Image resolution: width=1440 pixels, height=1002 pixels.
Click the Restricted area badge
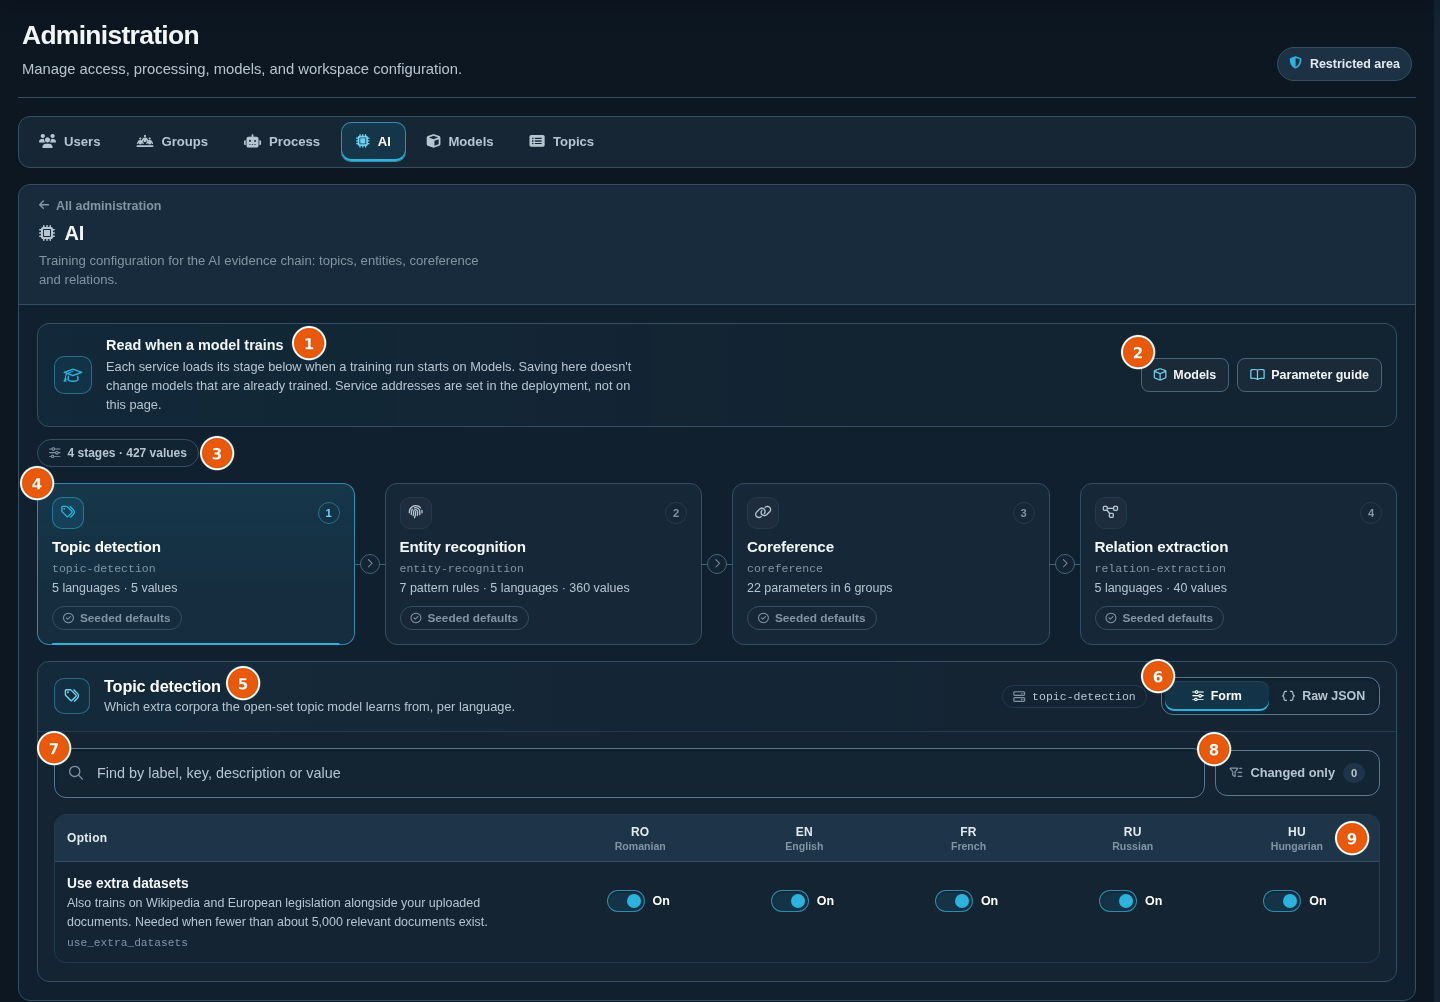tap(1344, 64)
